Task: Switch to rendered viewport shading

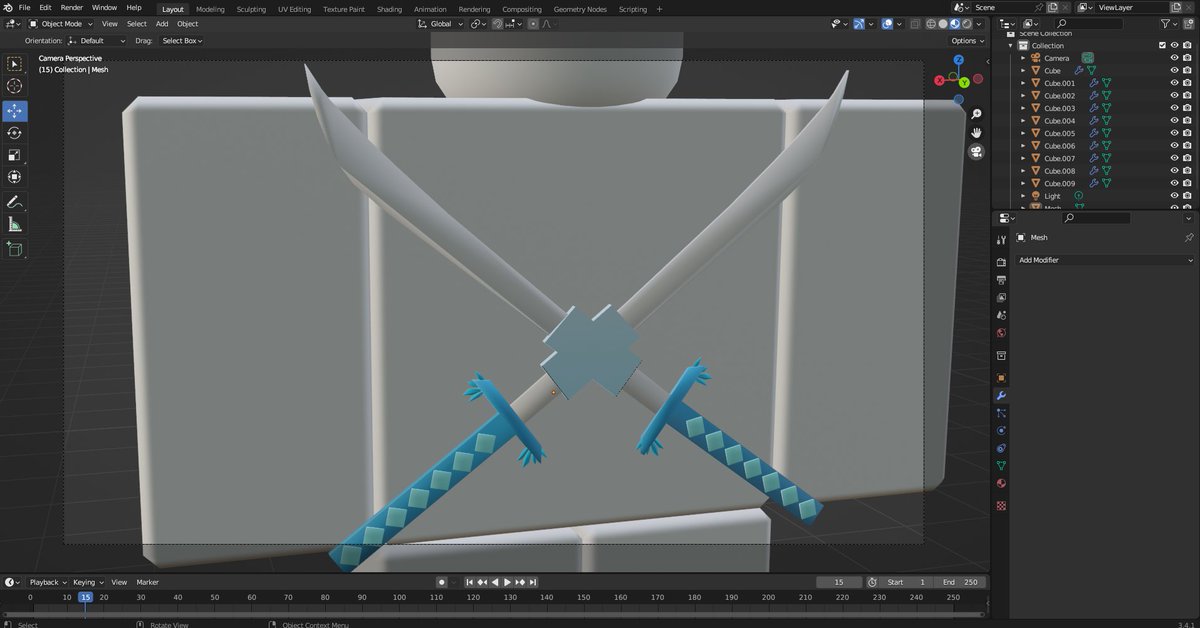Action: pos(966,23)
